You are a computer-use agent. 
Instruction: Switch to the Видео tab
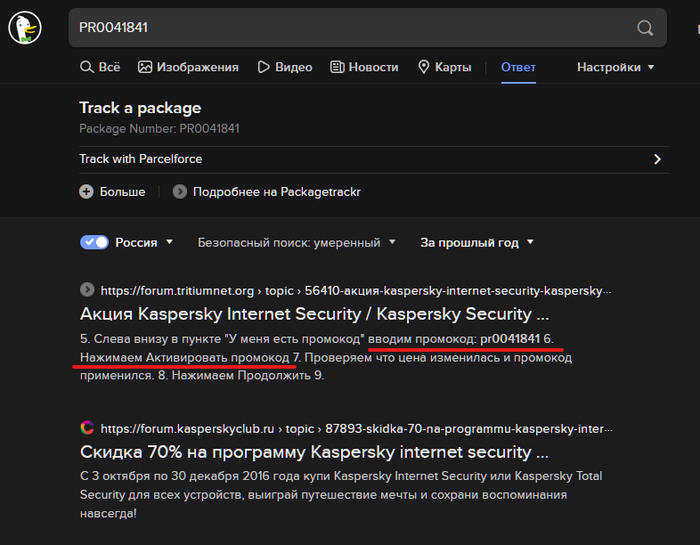pos(285,67)
